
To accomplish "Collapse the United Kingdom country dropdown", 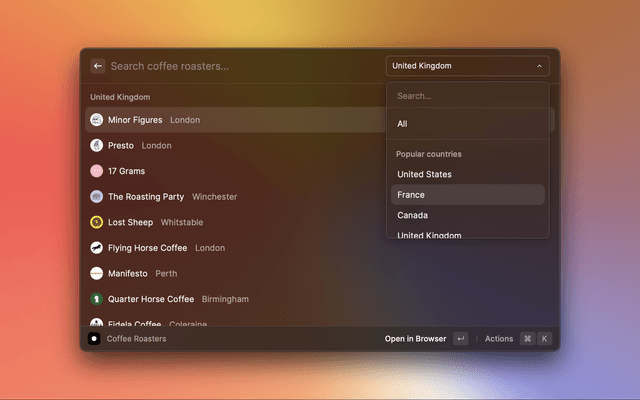I will [467, 66].
